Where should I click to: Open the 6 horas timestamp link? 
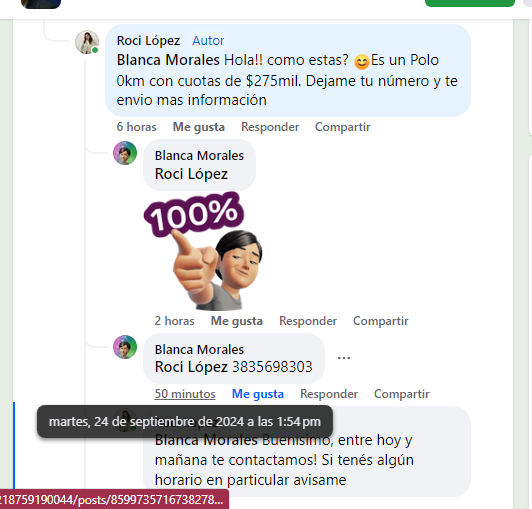click(136, 127)
